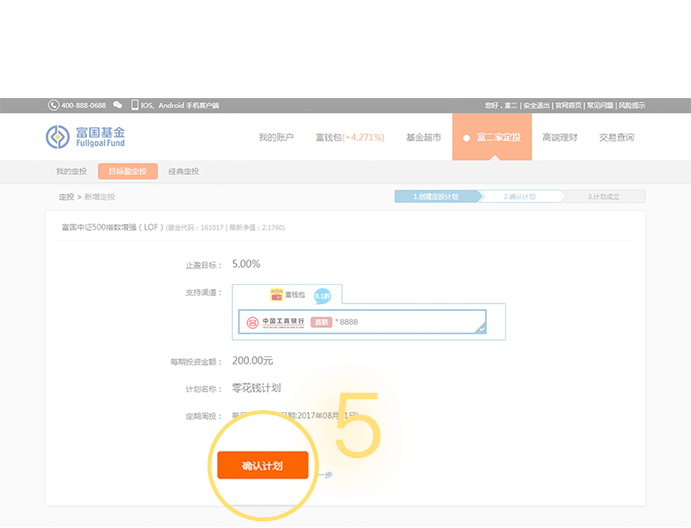Open 我的账户 in main navigation
The height and width of the screenshot is (528, 691).
pyautogui.click(x=276, y=137)
